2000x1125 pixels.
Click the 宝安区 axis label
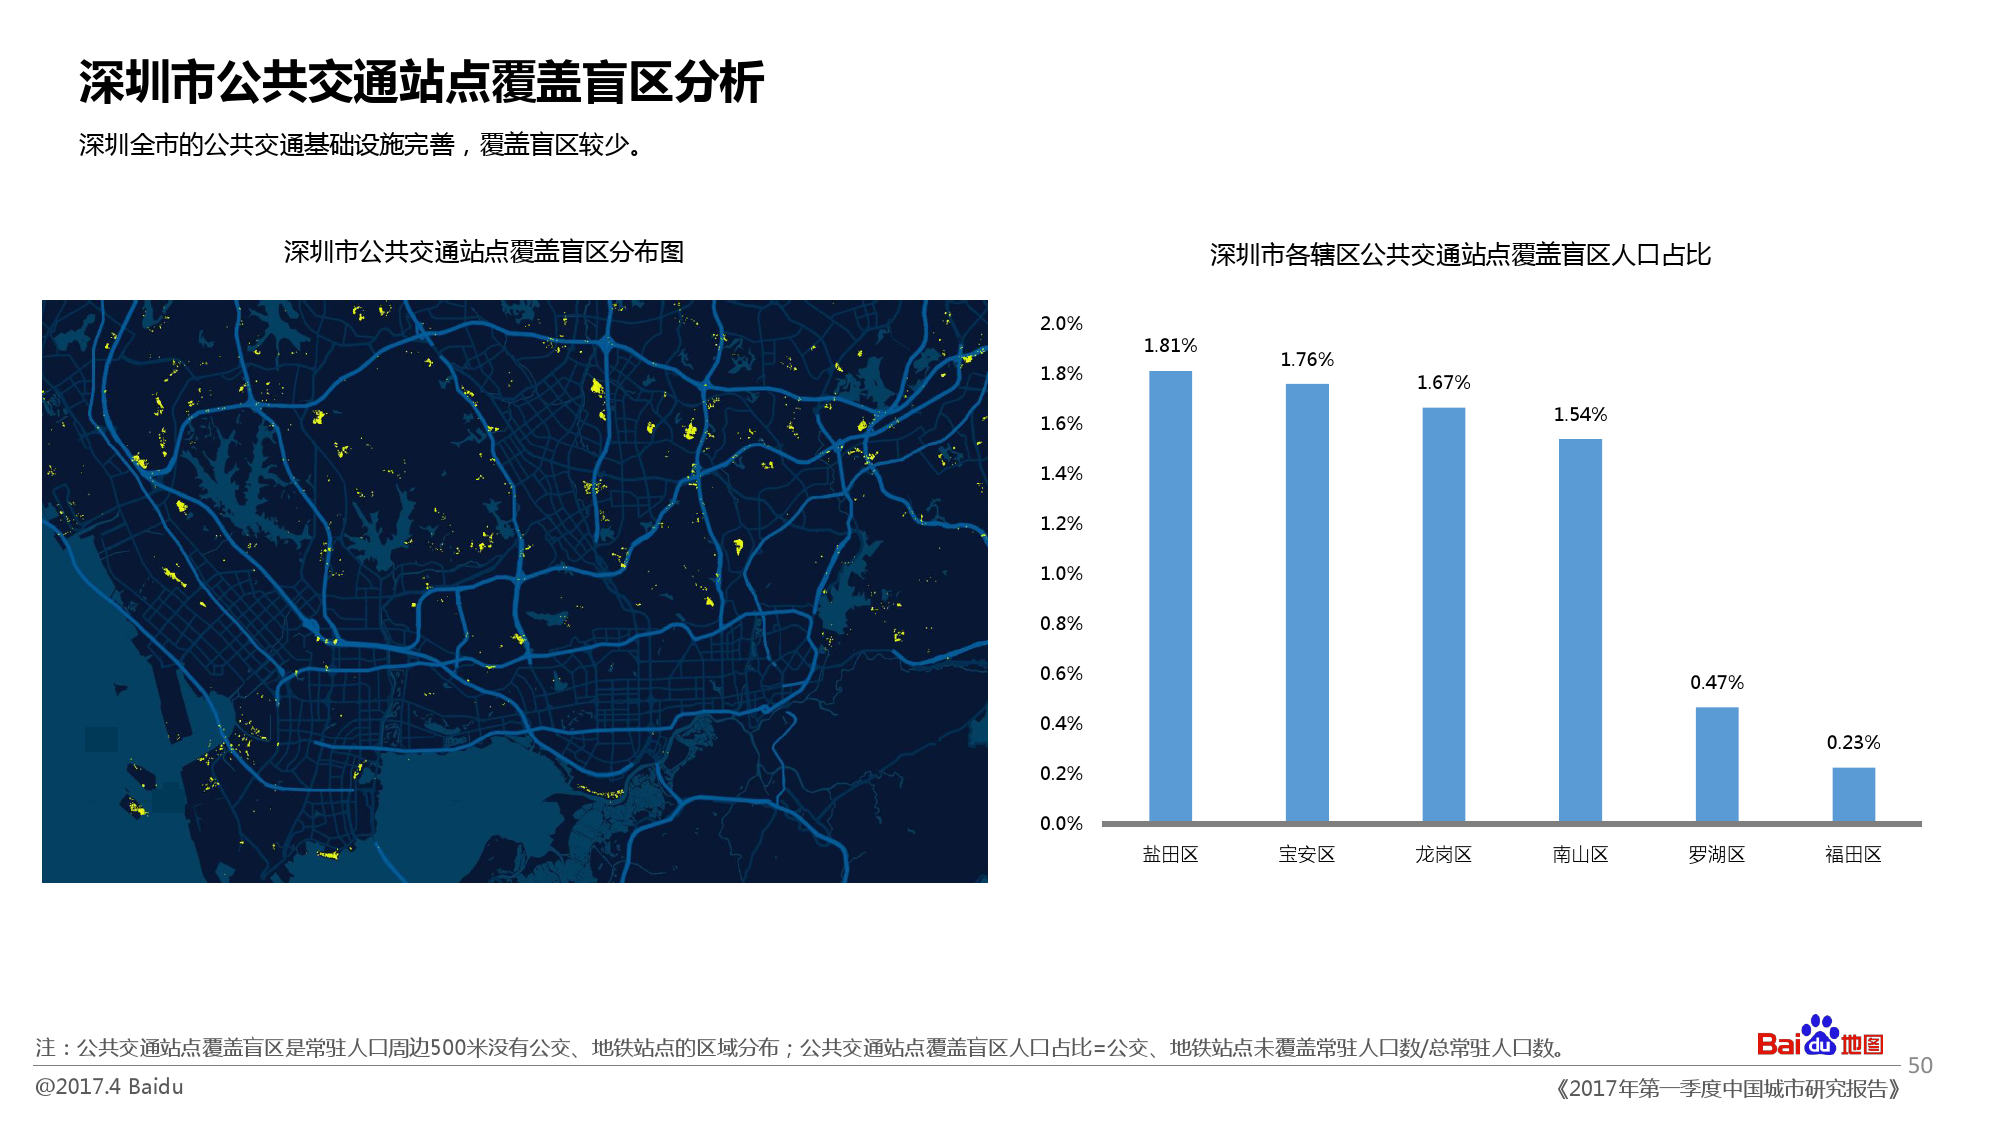click(1307, 854)
